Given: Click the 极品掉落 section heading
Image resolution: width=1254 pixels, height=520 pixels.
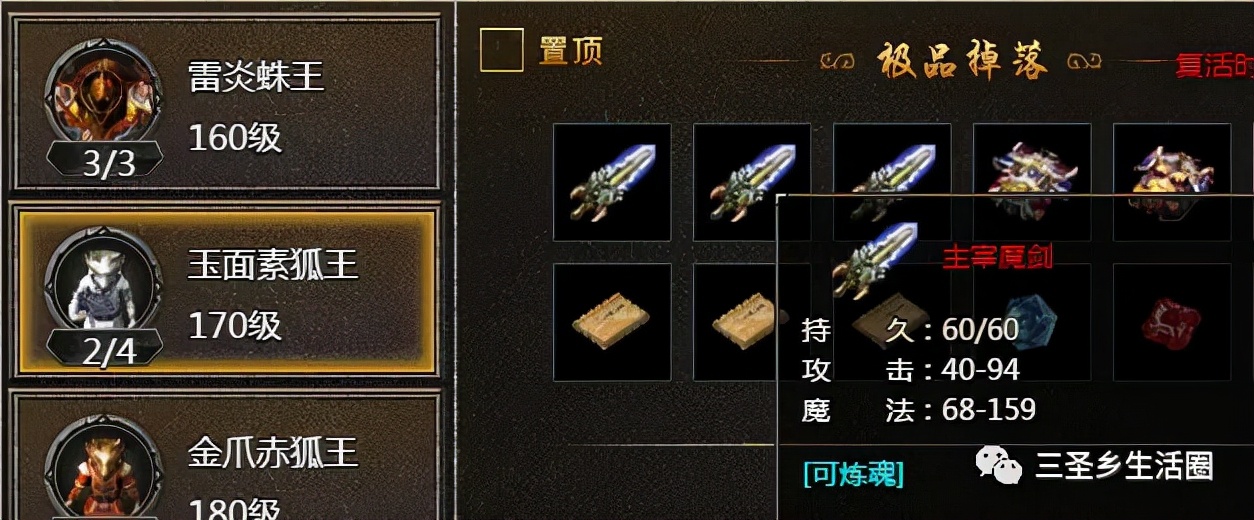Looking at the screenshot, I should click(963, 61).
